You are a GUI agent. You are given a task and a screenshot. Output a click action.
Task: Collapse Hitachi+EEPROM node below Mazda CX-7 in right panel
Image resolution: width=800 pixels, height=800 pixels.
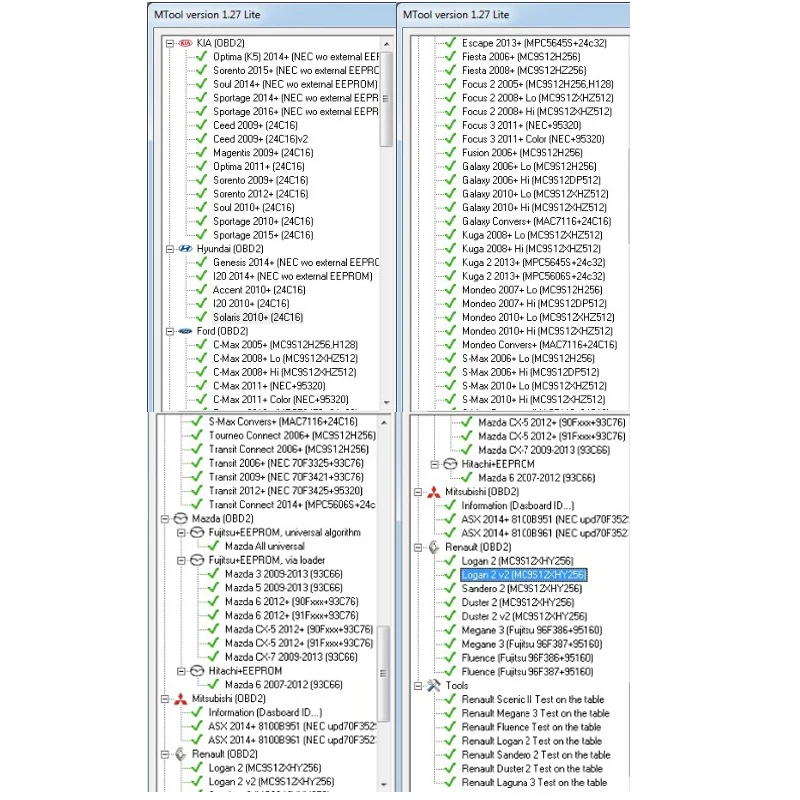(x=434, y=464)
